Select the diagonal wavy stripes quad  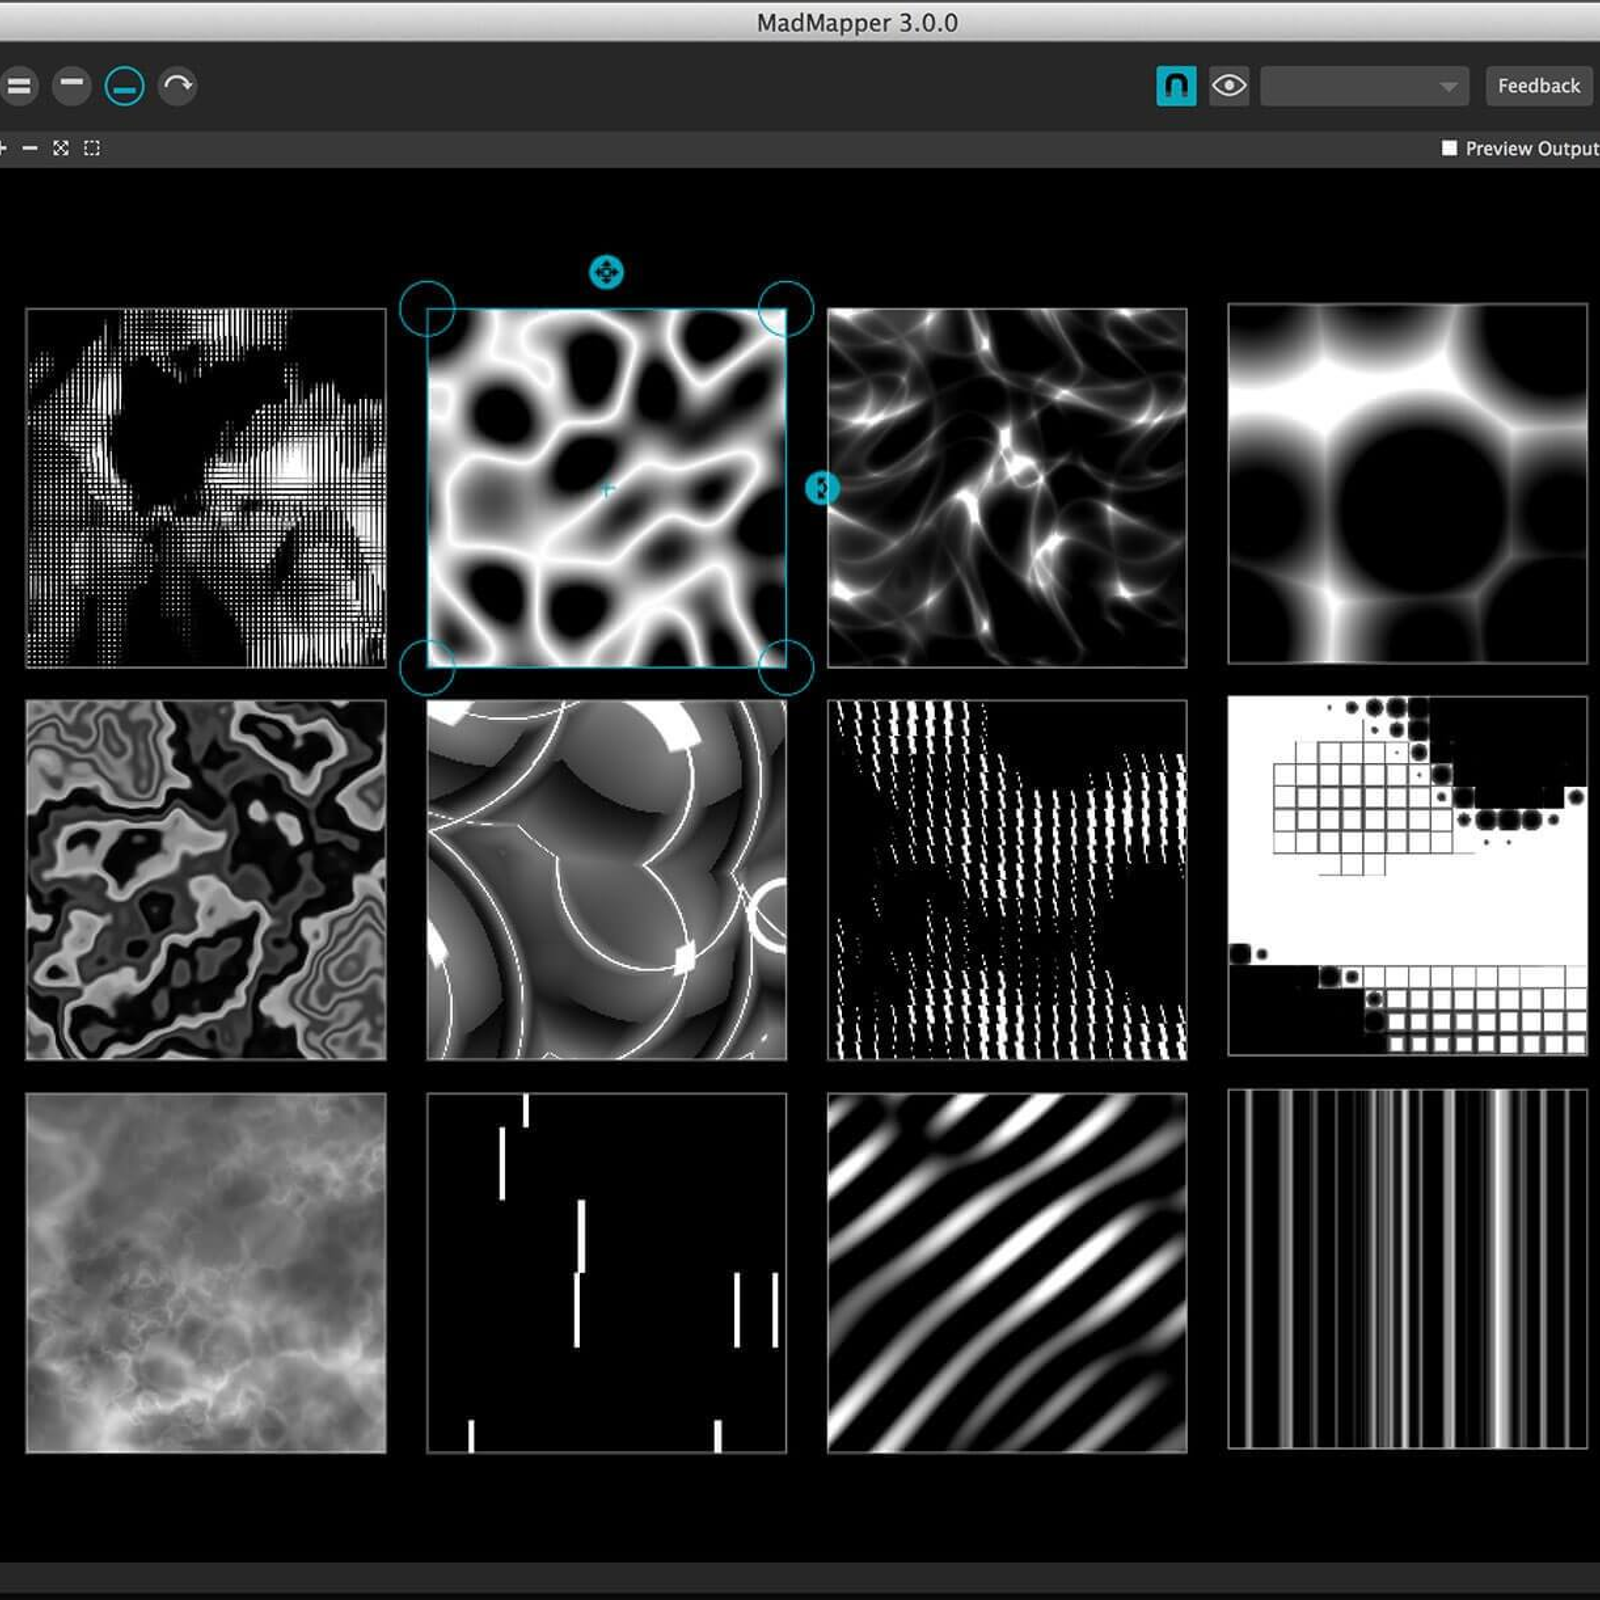1007,1272
